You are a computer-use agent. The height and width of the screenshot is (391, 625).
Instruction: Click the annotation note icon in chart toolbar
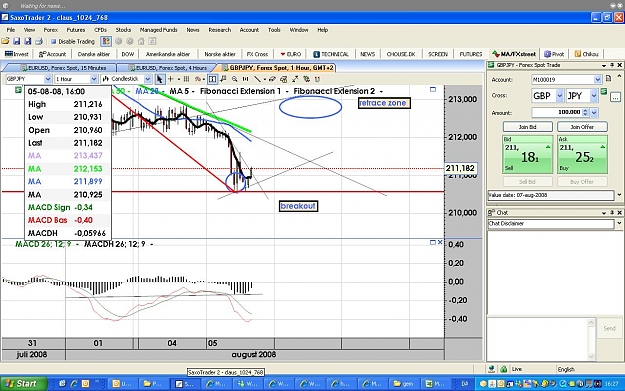click(223, 79)
